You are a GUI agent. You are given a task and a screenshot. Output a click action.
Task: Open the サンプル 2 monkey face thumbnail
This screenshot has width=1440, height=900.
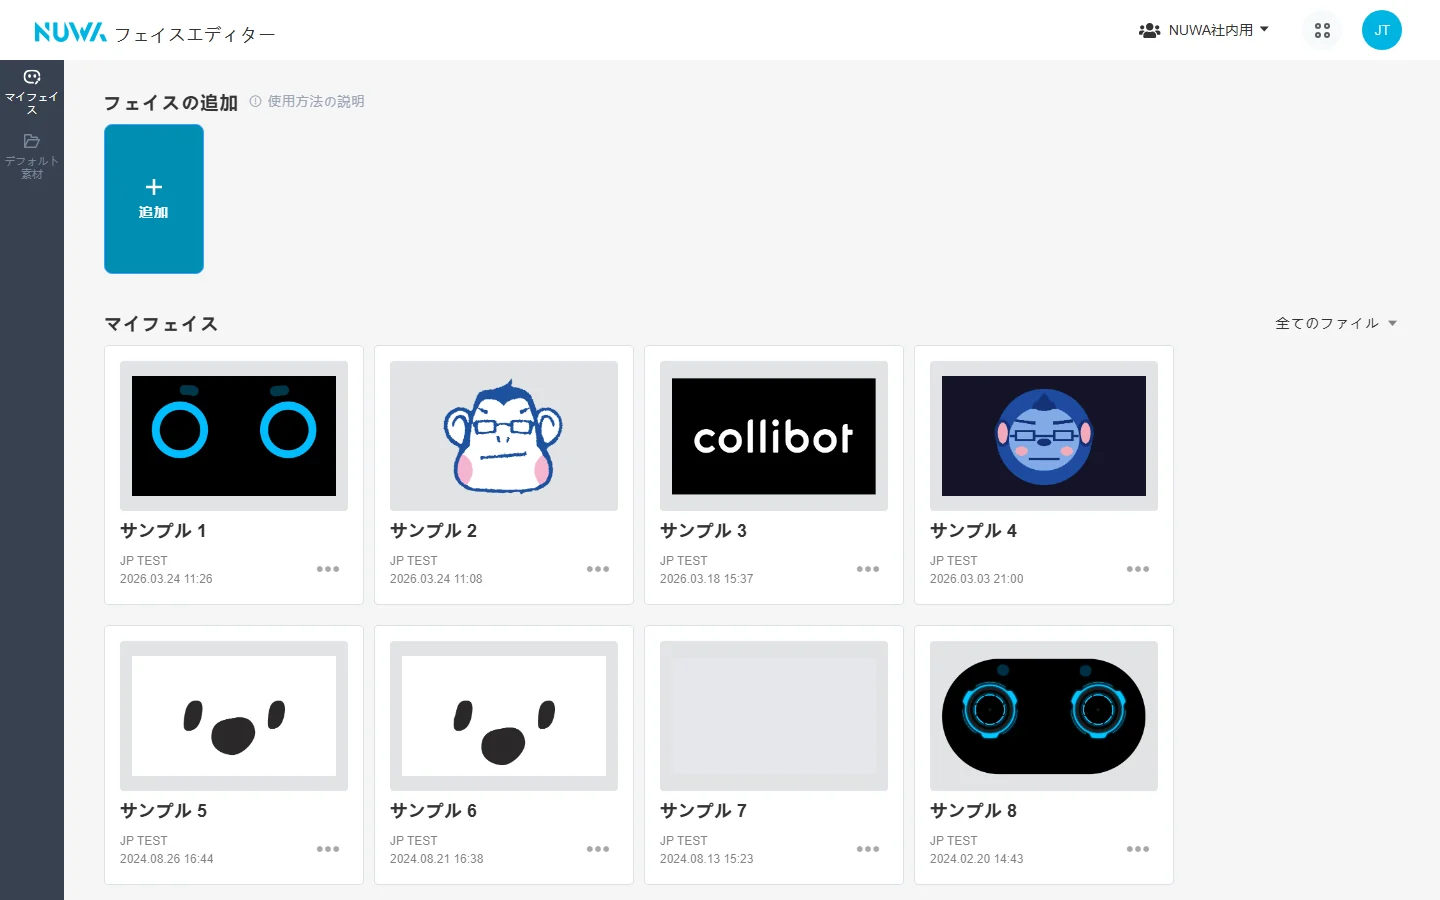[x=504, y=436]
